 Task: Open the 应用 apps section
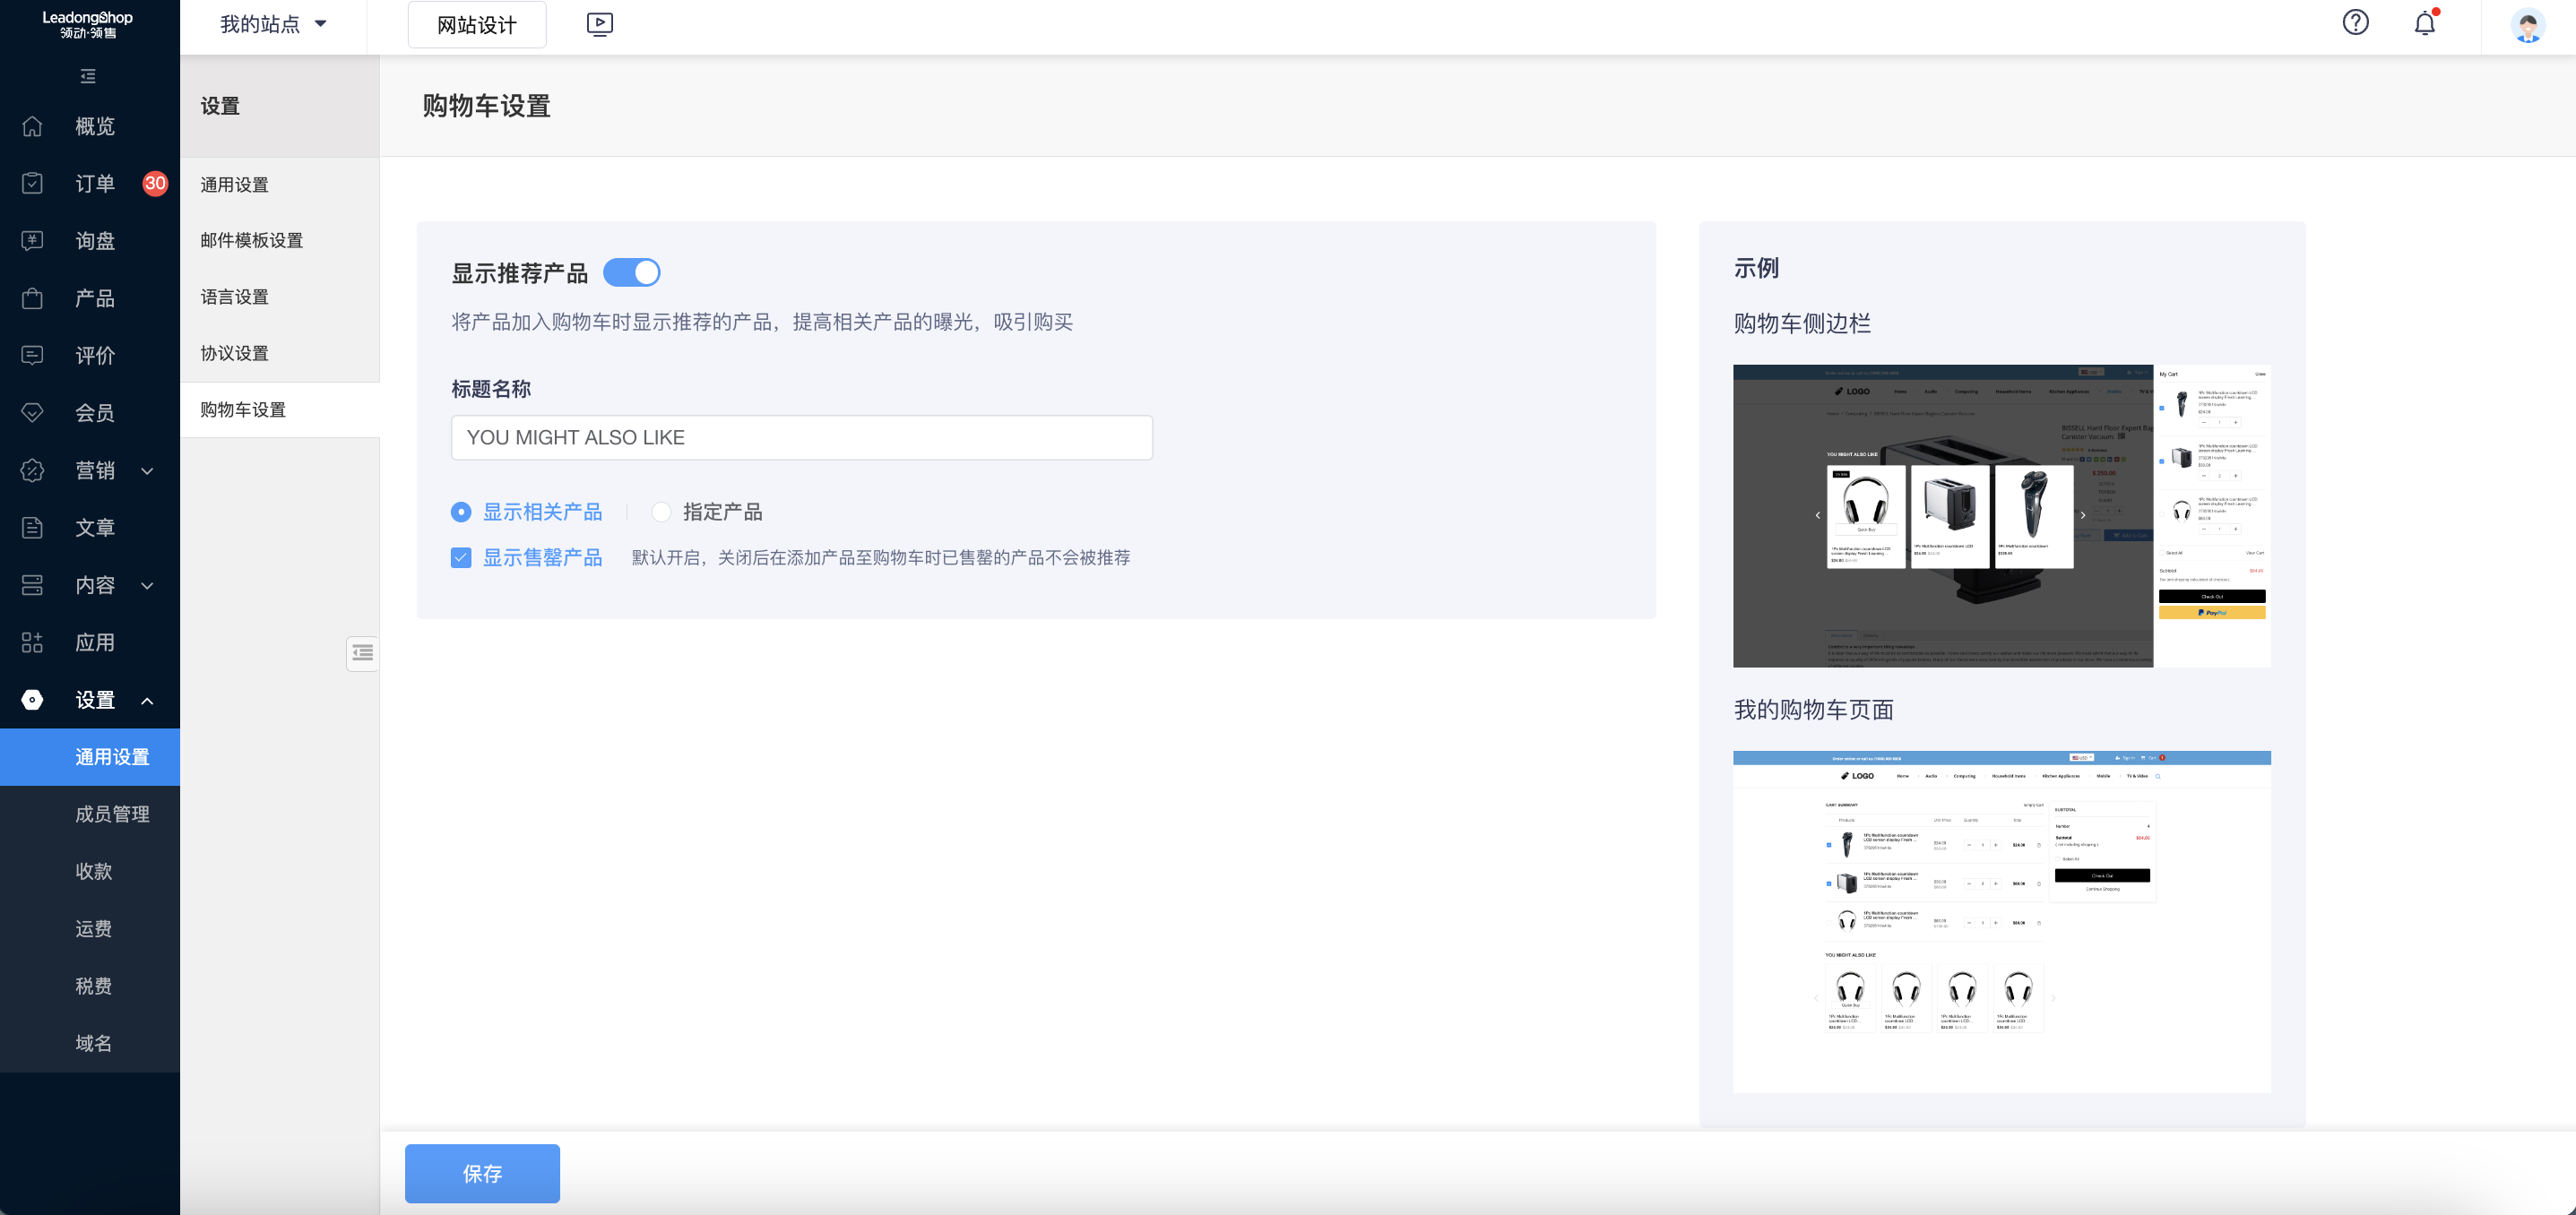tap(94, 642)
